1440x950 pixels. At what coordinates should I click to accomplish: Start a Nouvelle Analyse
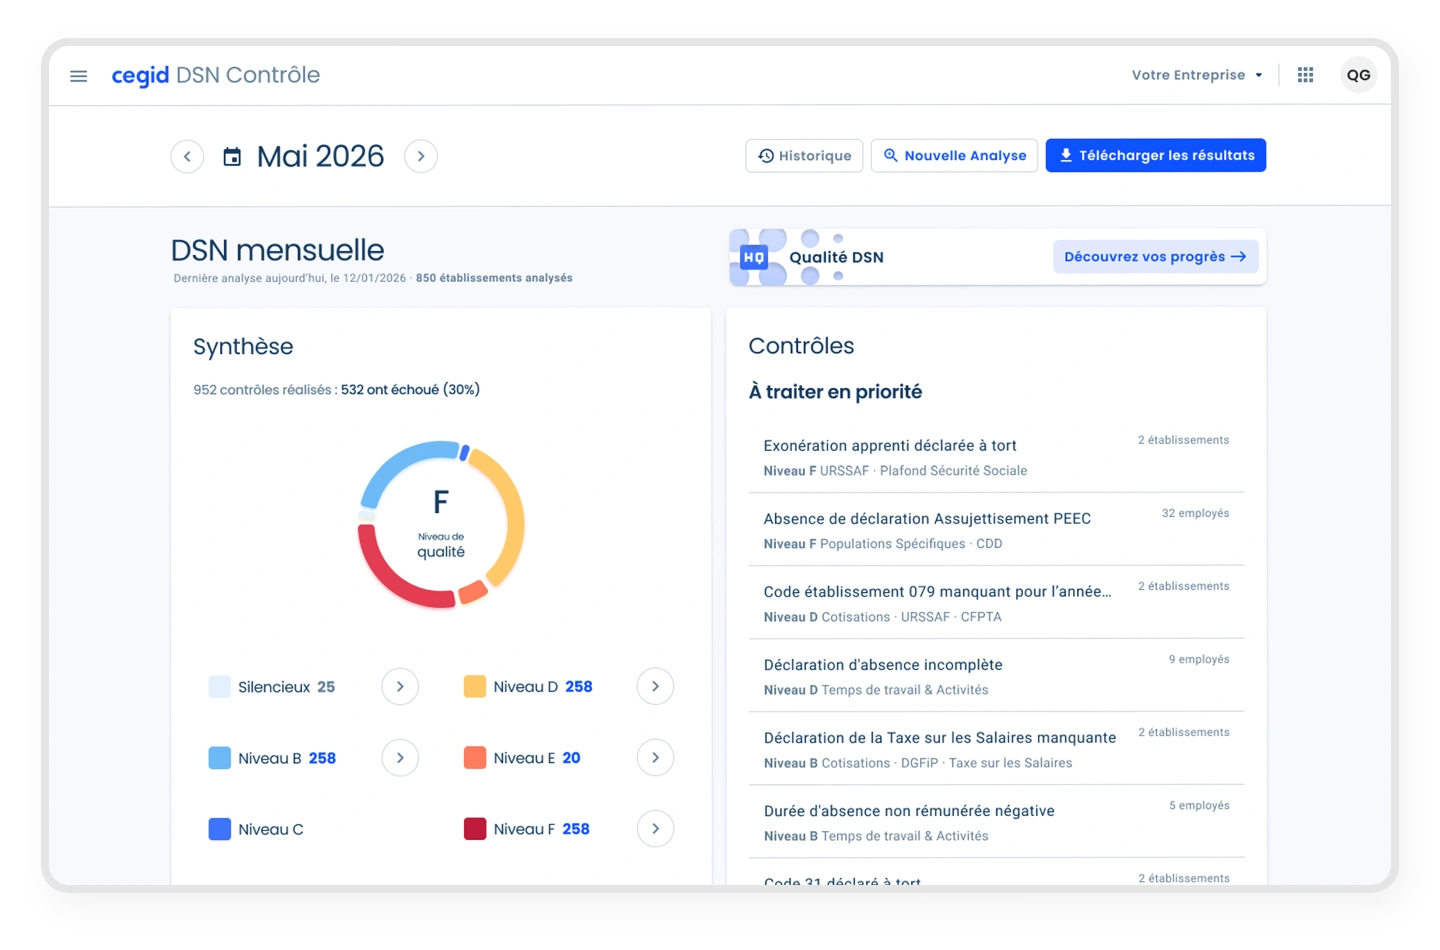click(954, 156)
